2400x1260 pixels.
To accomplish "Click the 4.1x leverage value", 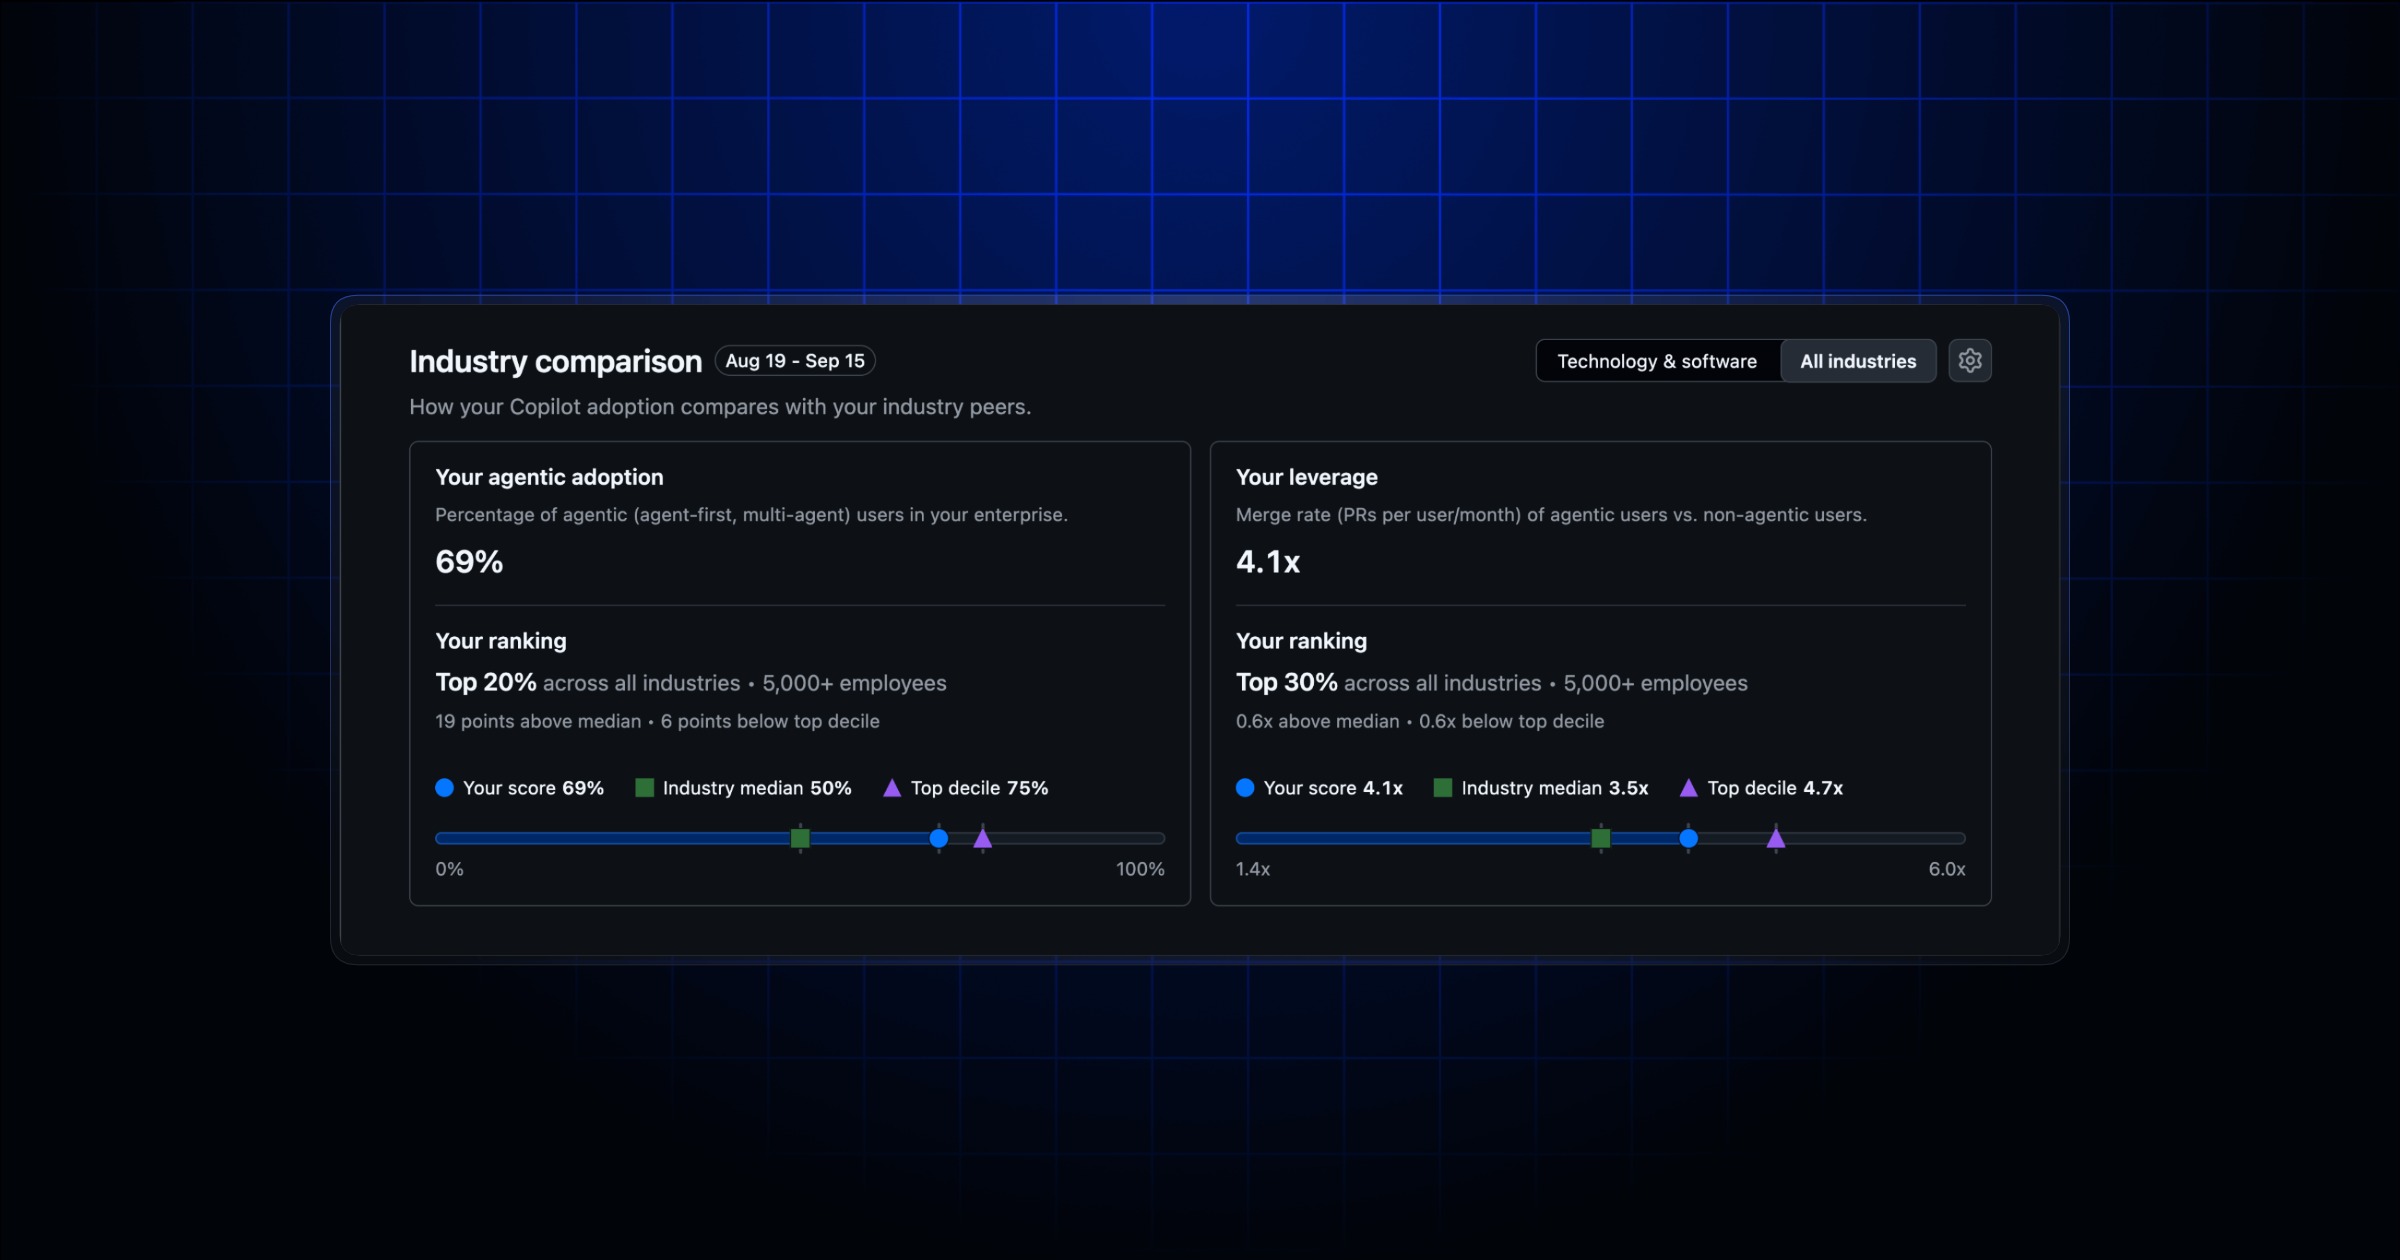I will click(x=1268, y=562).
